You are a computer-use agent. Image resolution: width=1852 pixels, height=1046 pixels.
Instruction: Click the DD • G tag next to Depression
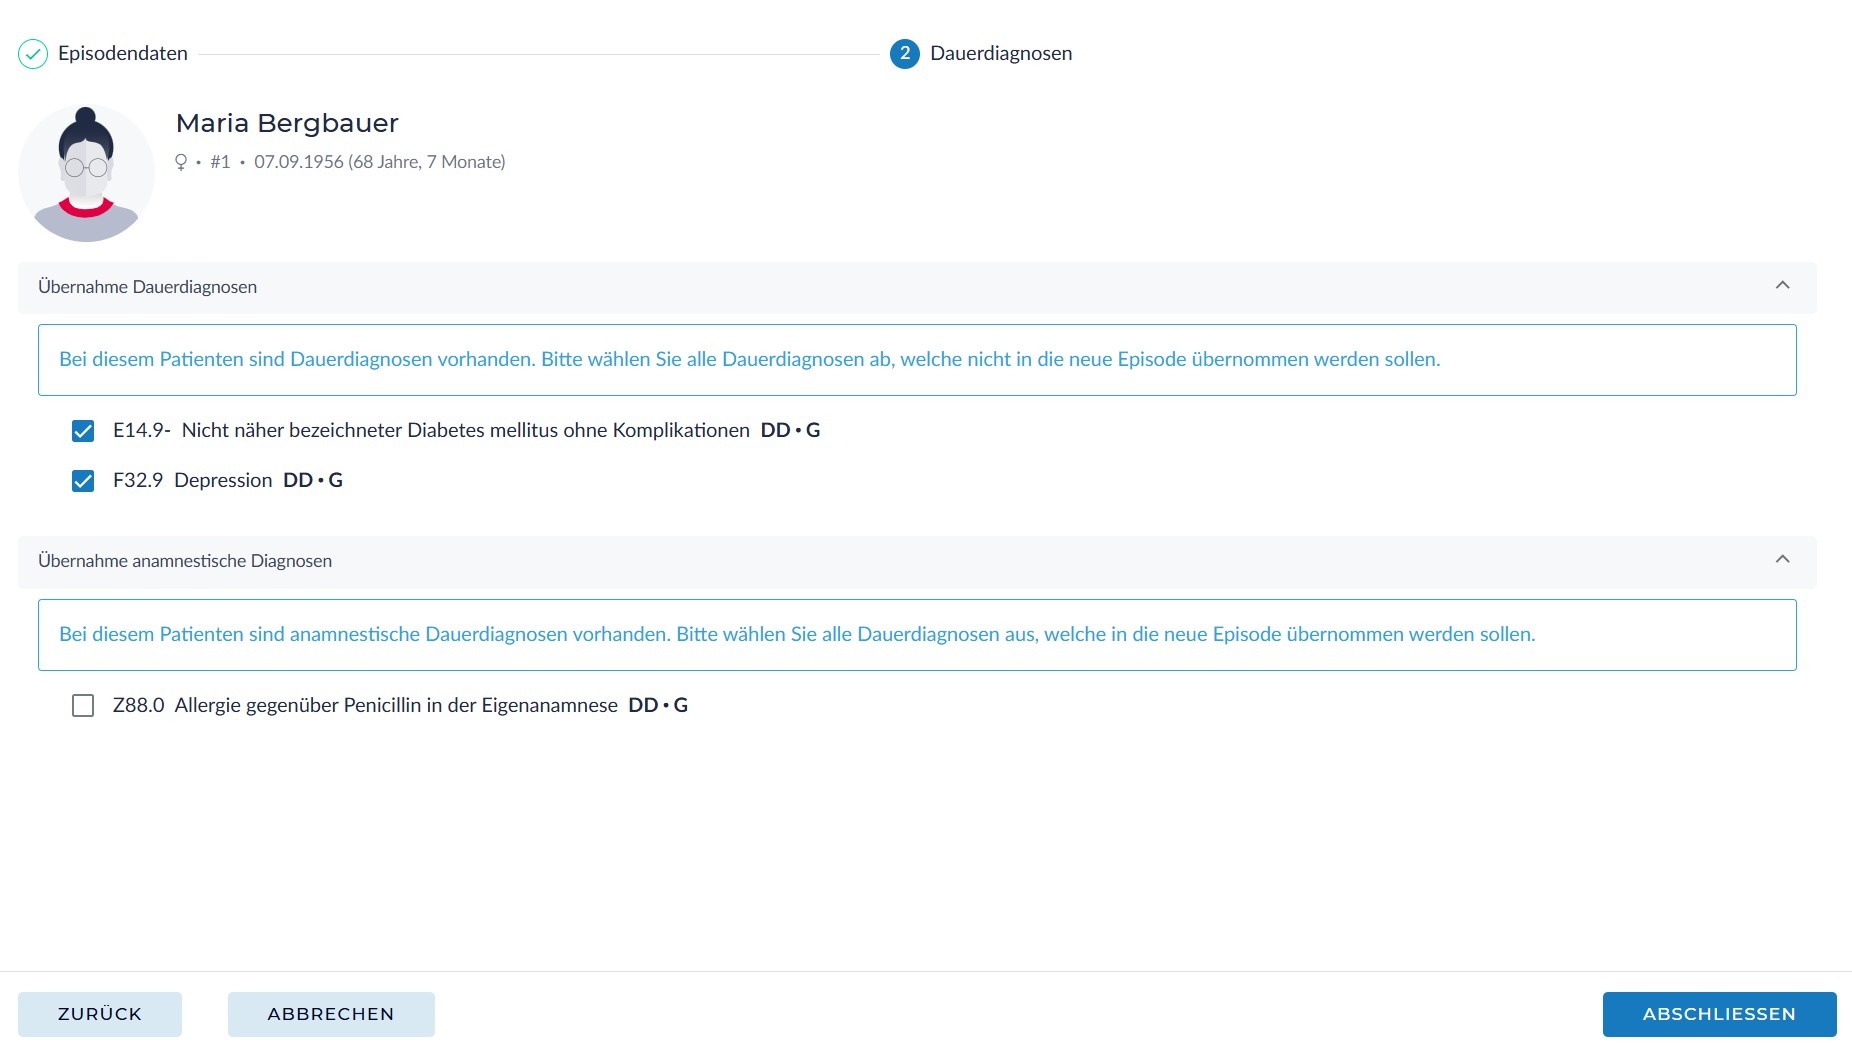(x=313, y=481)
